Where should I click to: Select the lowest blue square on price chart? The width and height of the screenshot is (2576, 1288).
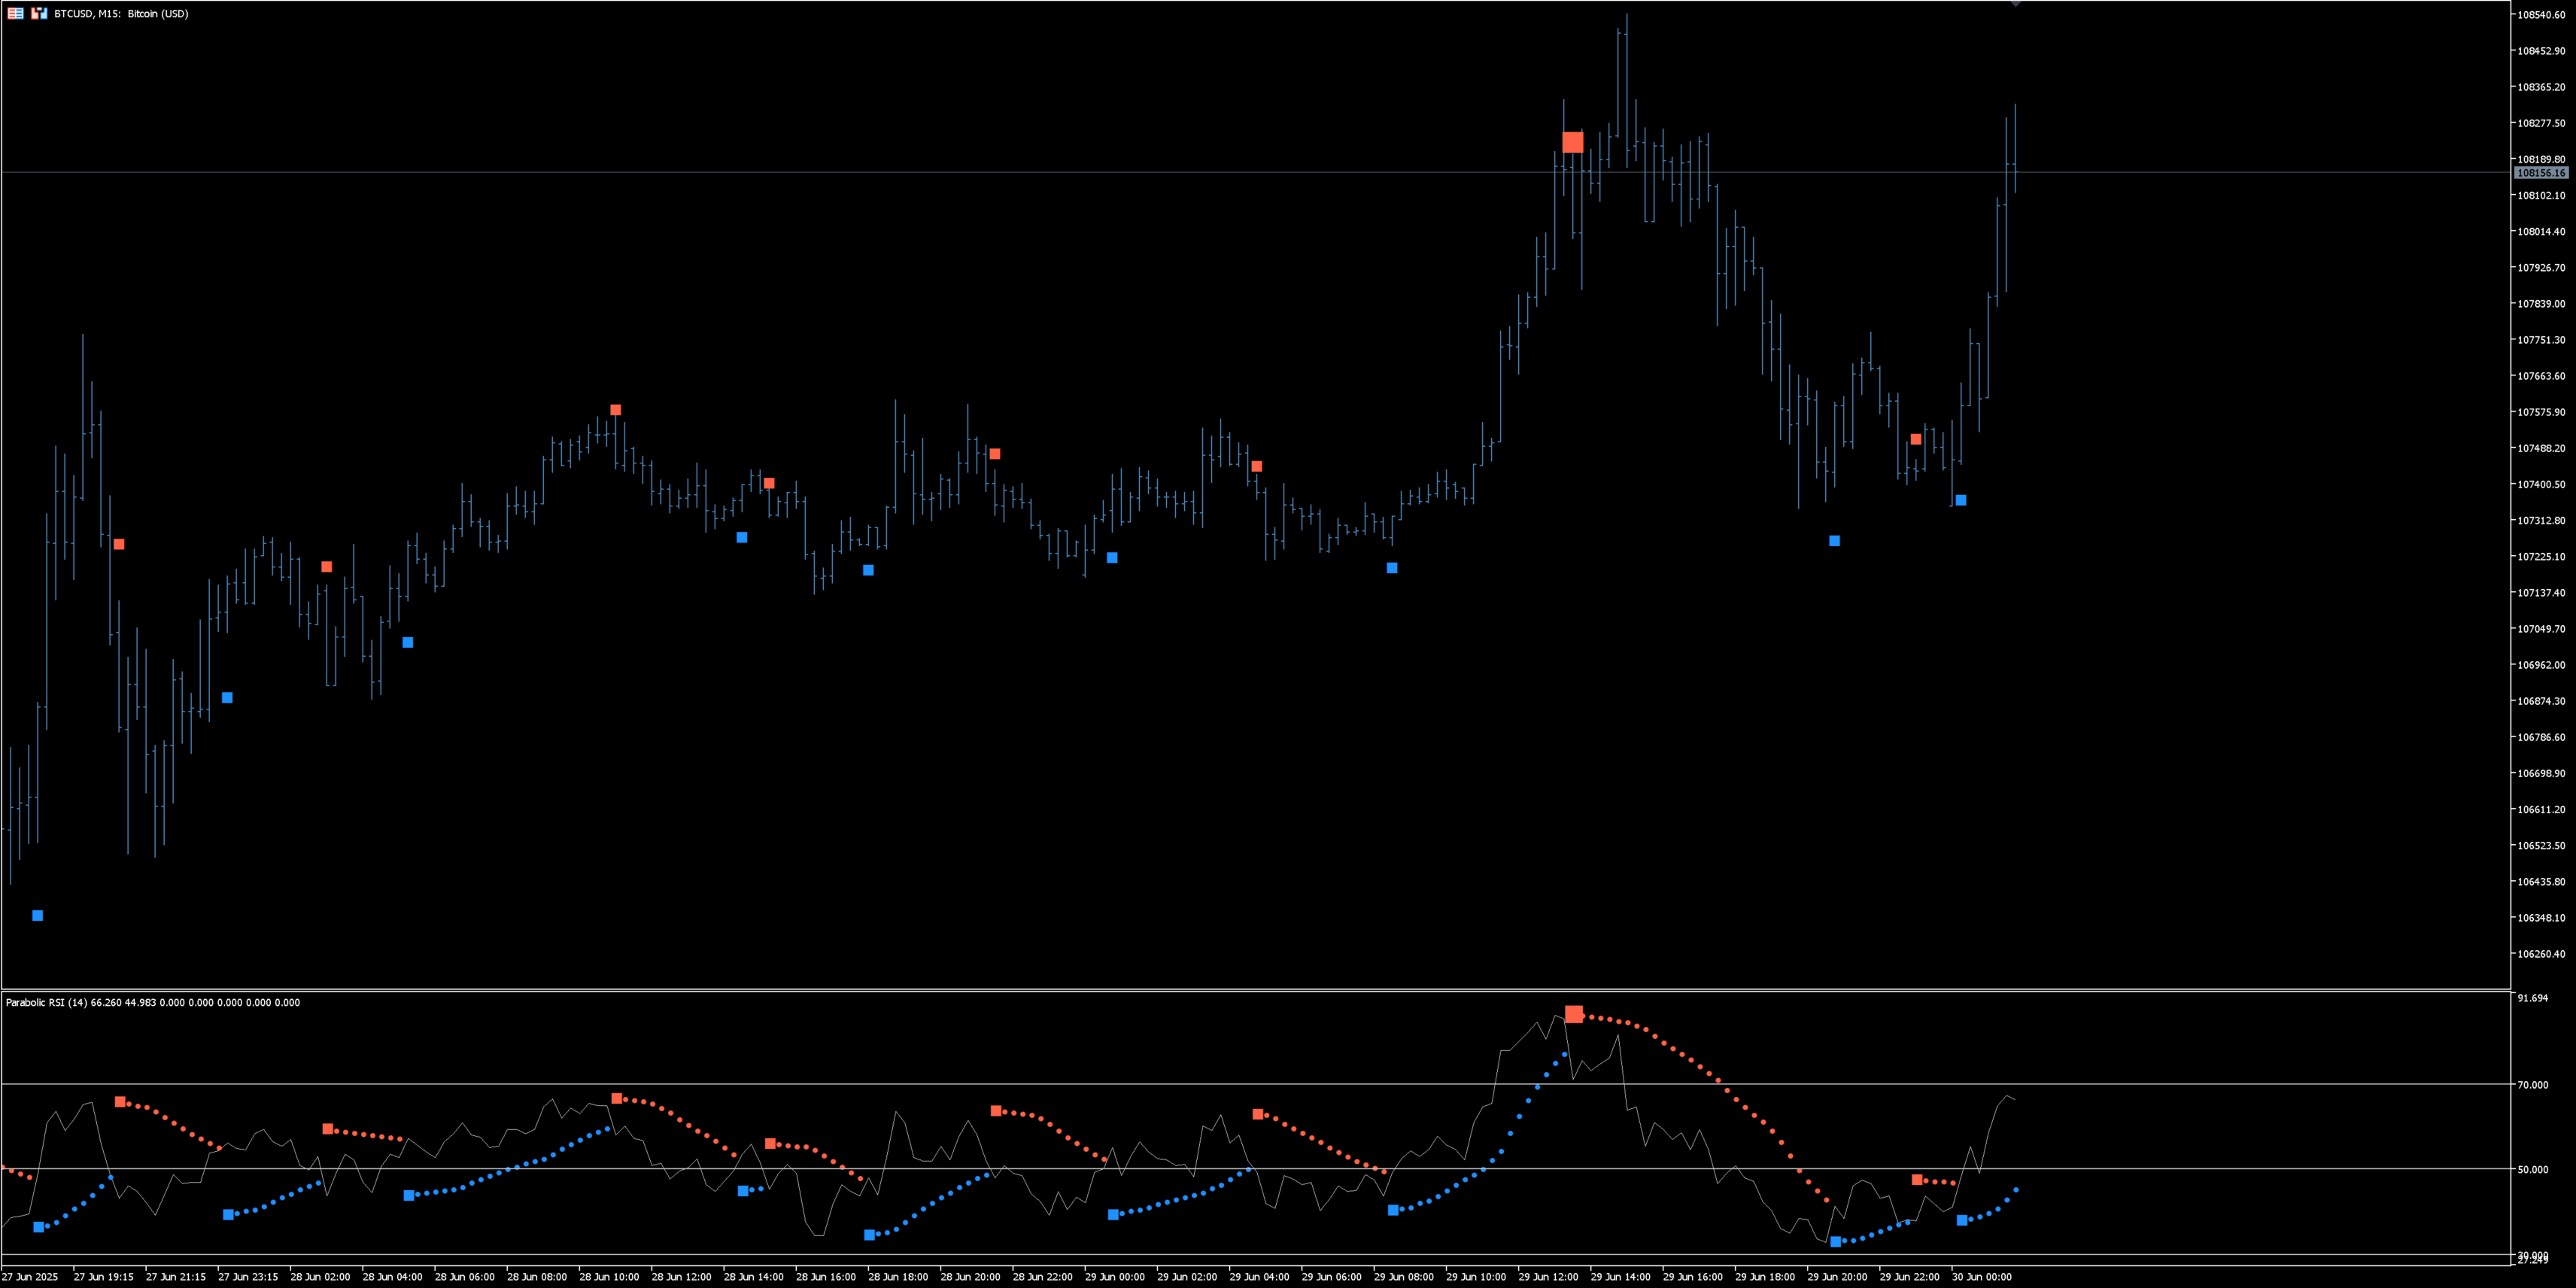tap(38, 916)
